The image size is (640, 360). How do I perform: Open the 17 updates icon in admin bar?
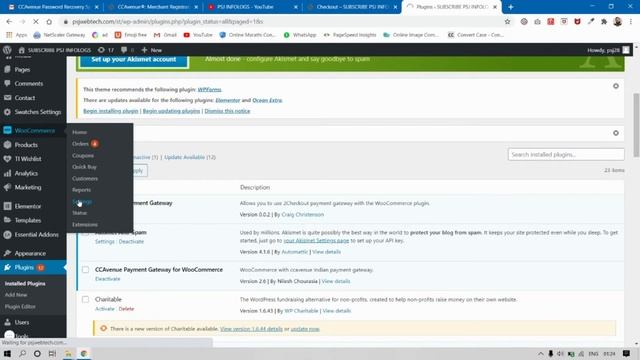click(106, 50)
